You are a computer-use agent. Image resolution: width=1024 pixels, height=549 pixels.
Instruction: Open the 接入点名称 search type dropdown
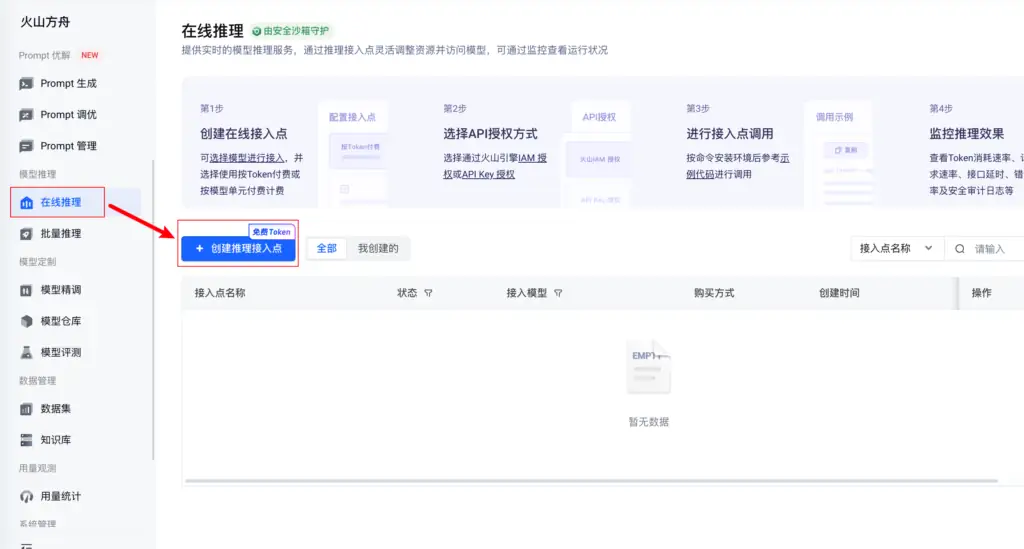(x=897, y=249)
